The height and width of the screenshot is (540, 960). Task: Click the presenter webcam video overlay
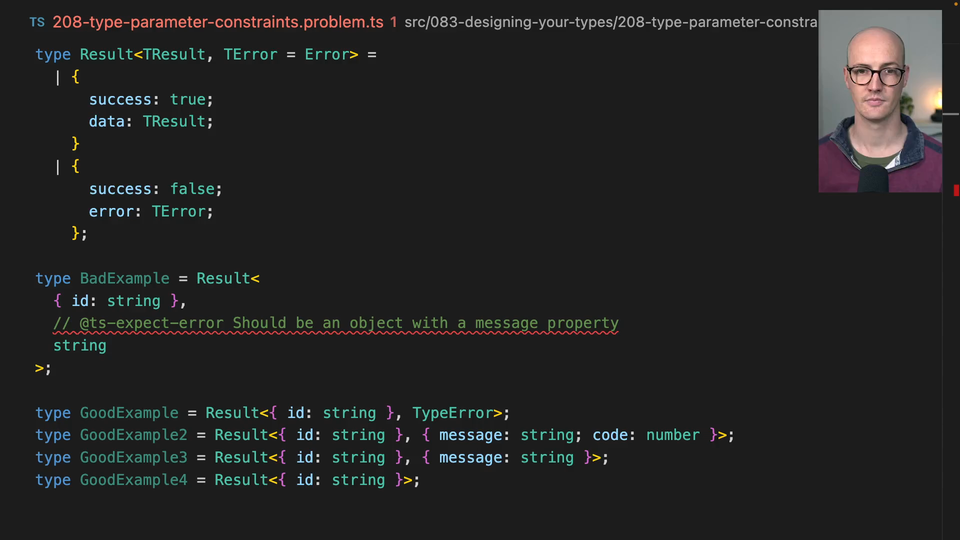pyautogui.click(x=879, y=101)
